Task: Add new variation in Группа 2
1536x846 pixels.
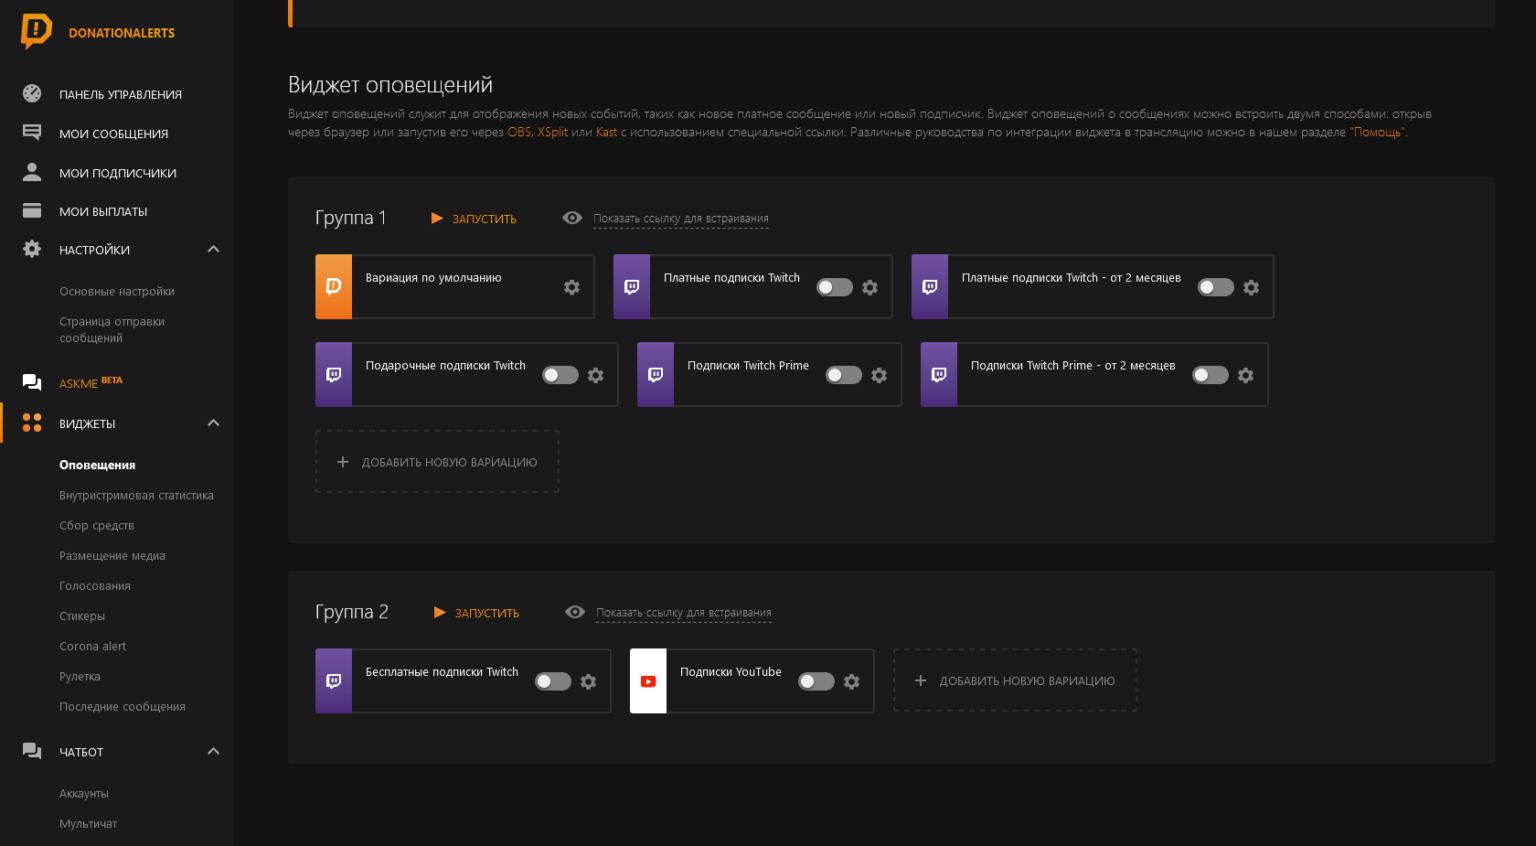Action: pos(1015,681)
